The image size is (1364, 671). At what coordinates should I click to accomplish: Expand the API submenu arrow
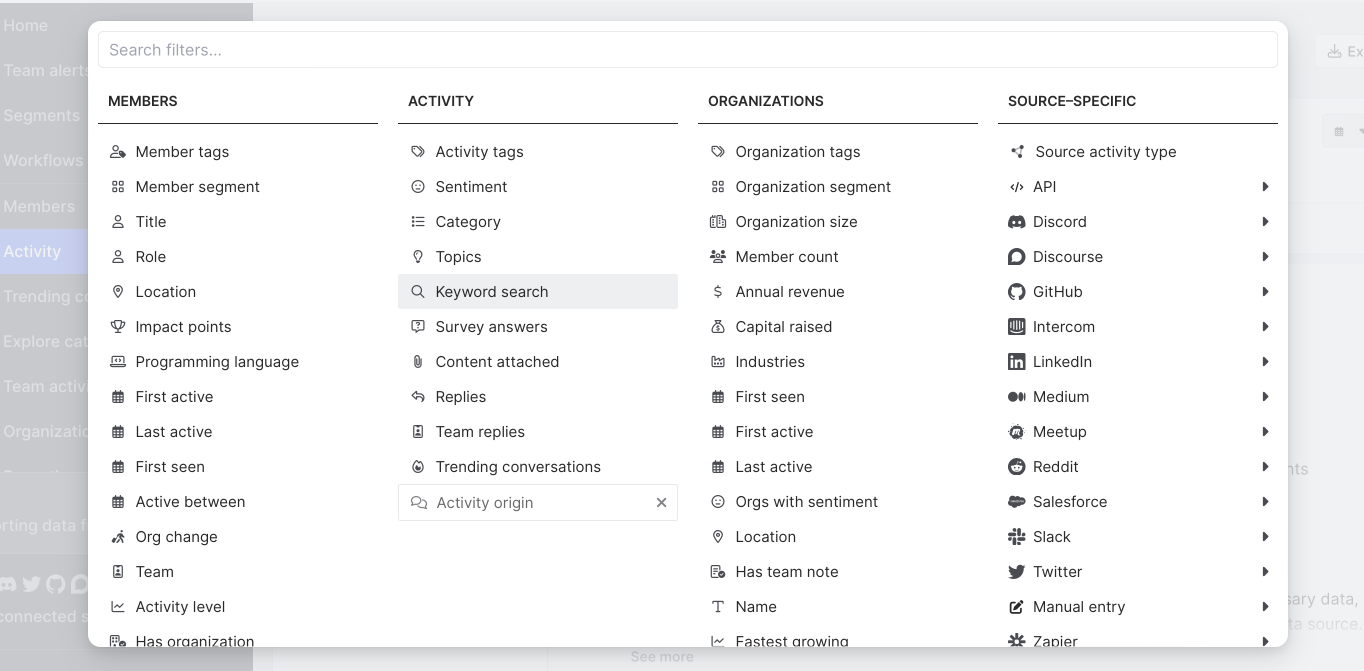click(x=1265, y=187)
